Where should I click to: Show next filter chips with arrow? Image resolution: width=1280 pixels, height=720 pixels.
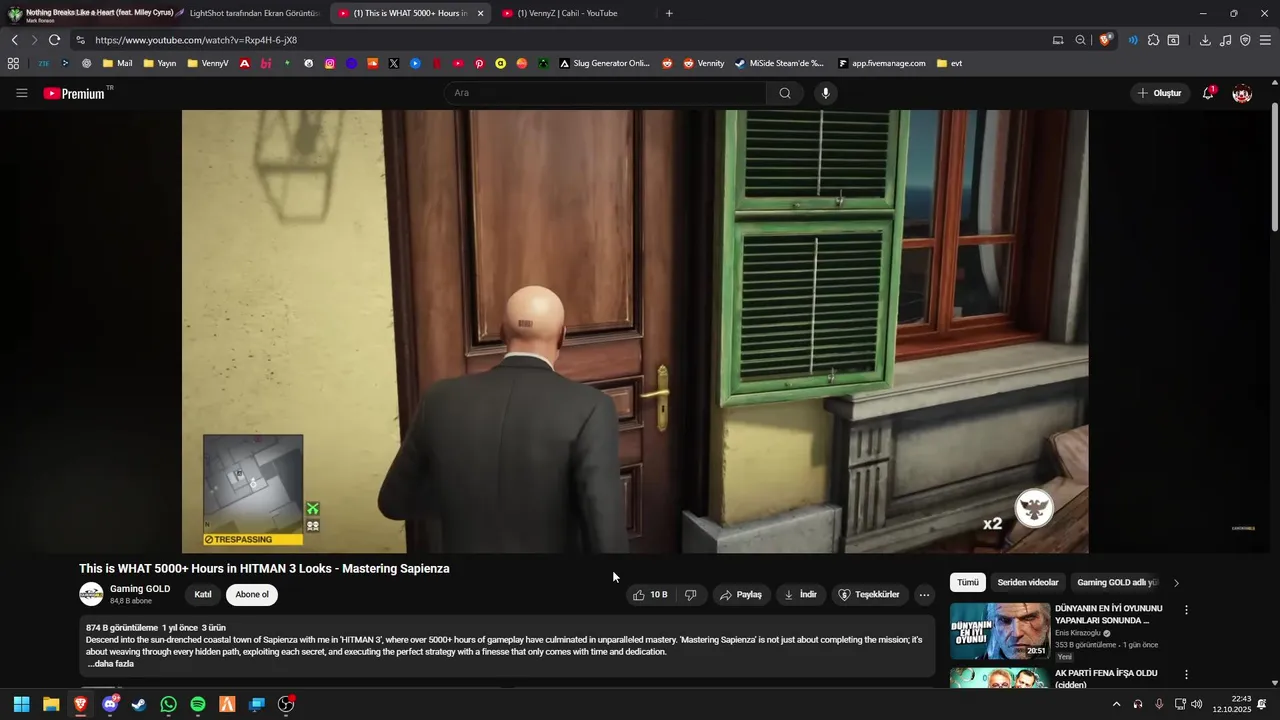1176,582
